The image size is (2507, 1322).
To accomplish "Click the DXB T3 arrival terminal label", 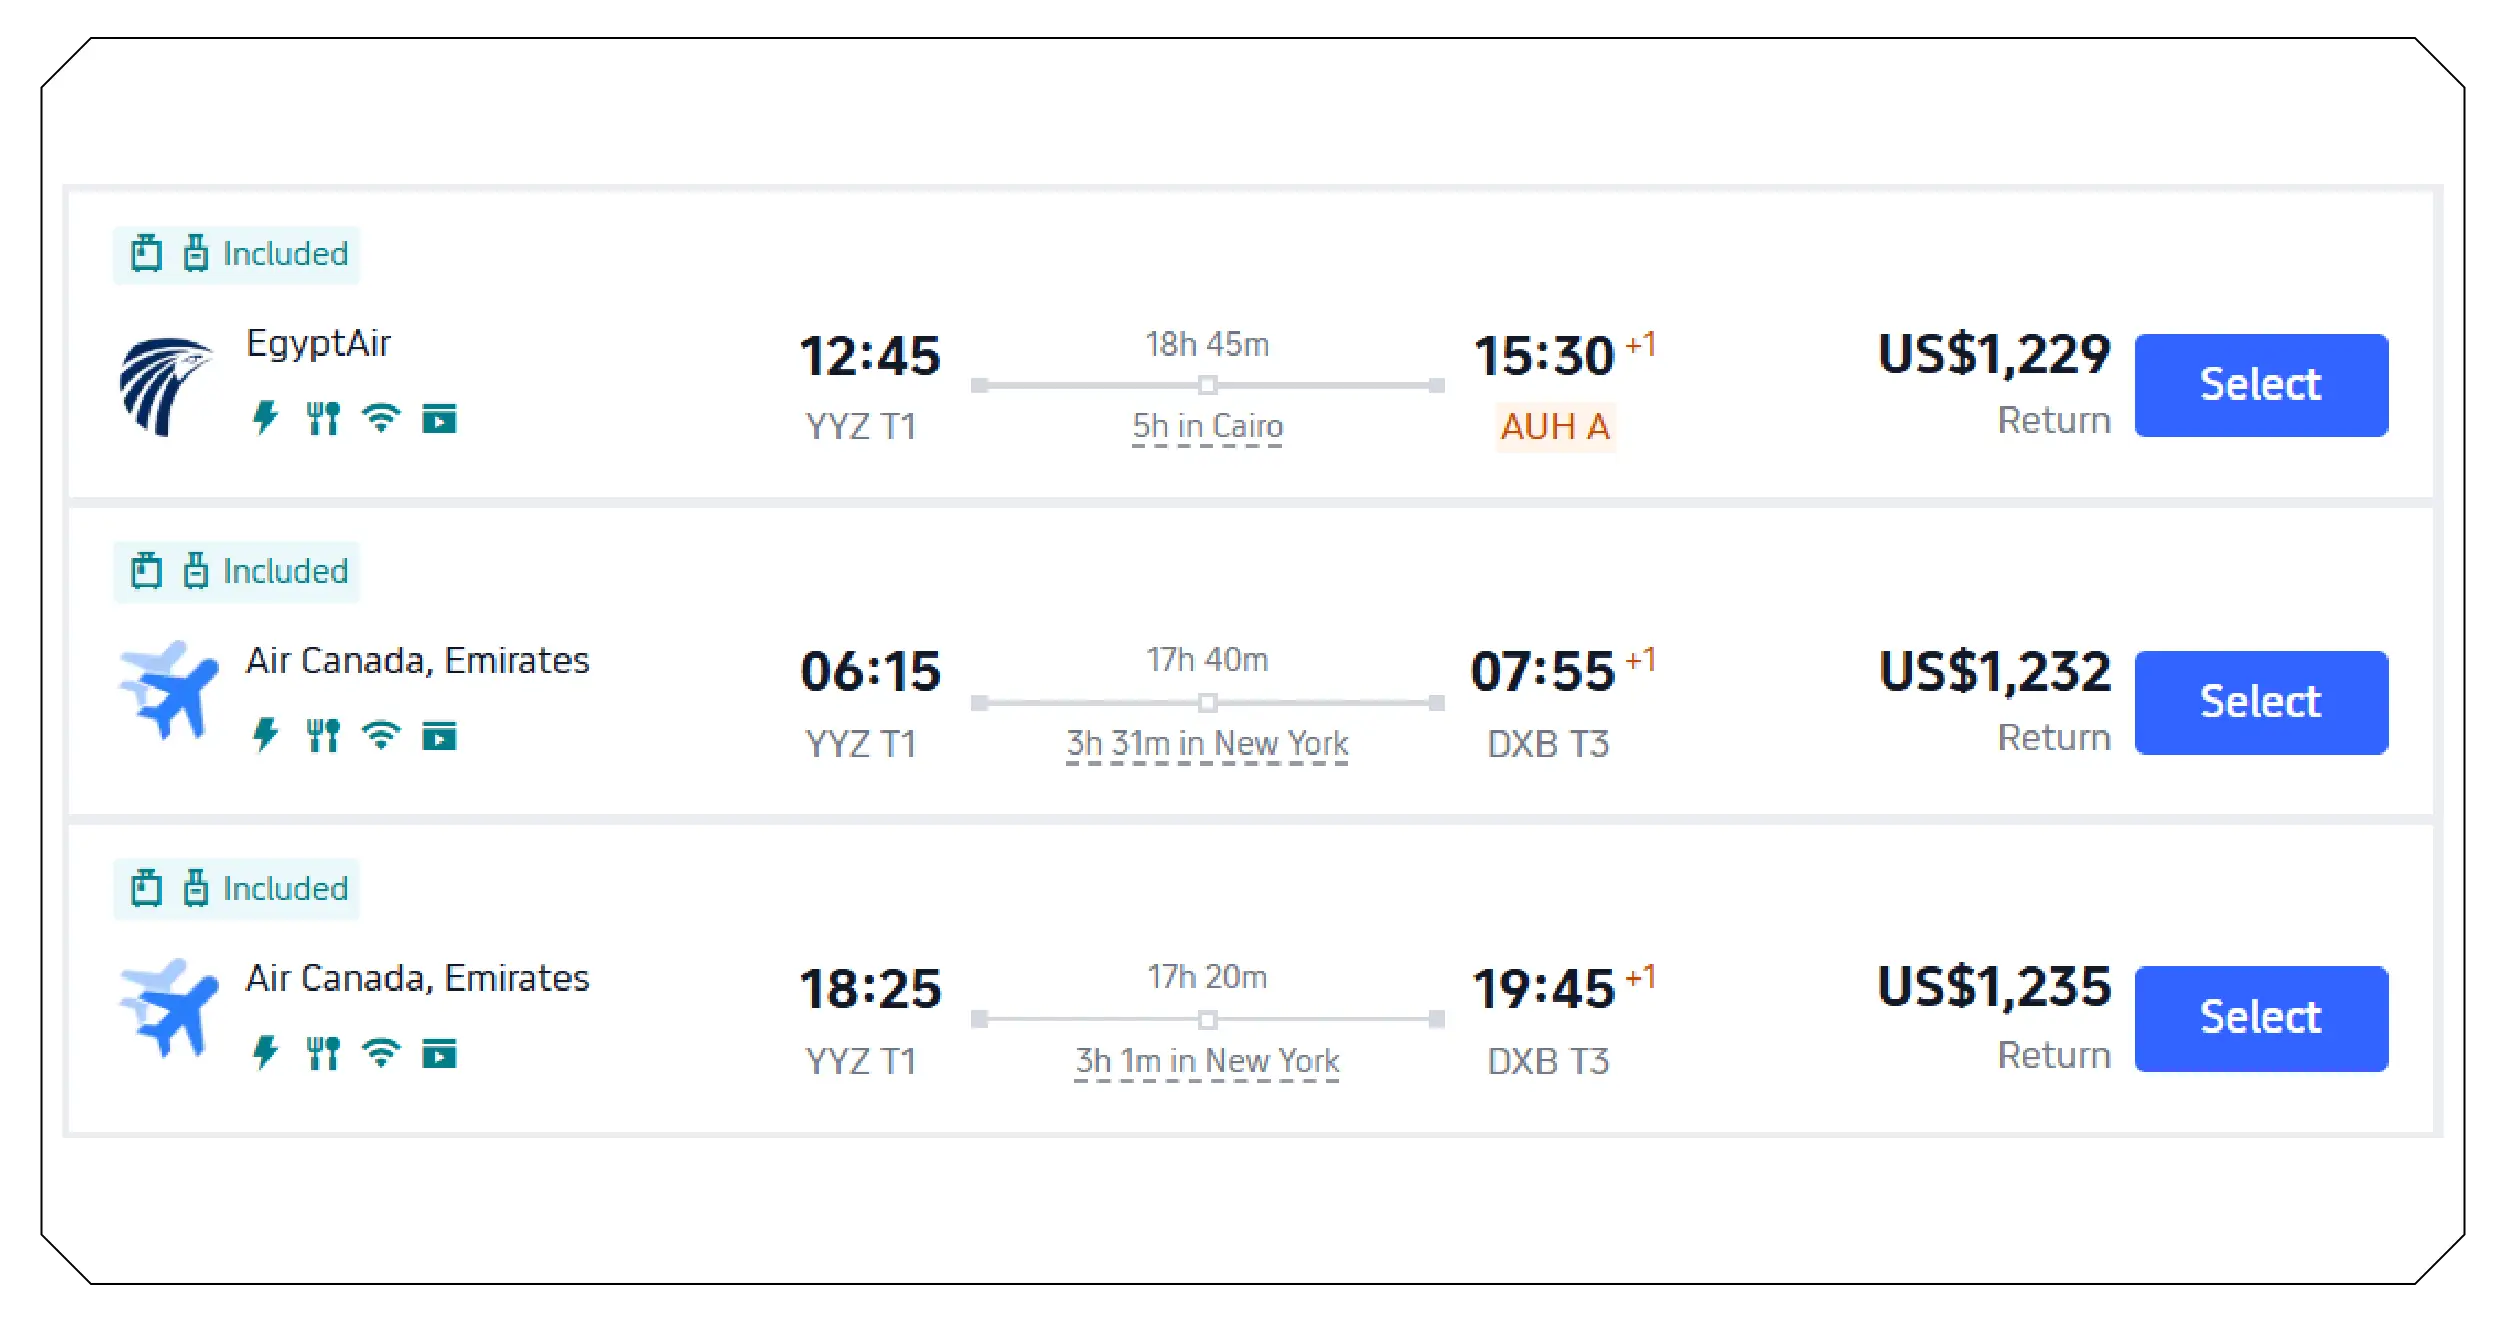I will tap(1549, 742).
